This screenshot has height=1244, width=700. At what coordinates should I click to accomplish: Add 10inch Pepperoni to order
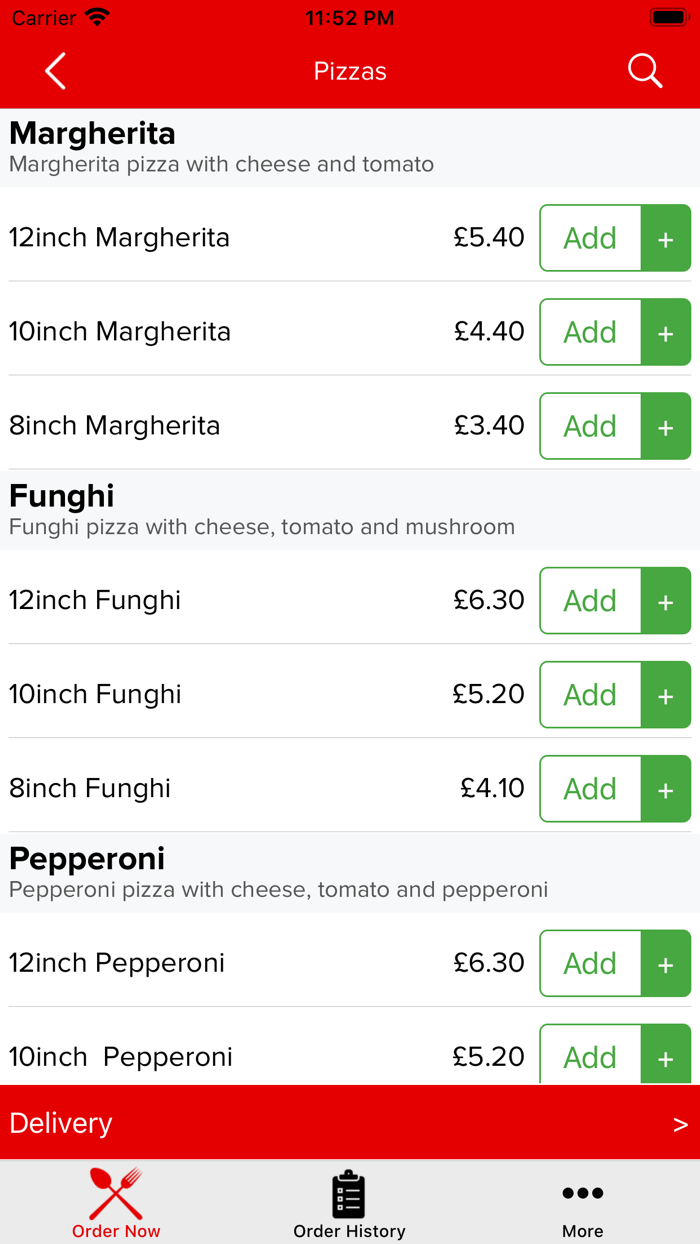[591, 1057]
